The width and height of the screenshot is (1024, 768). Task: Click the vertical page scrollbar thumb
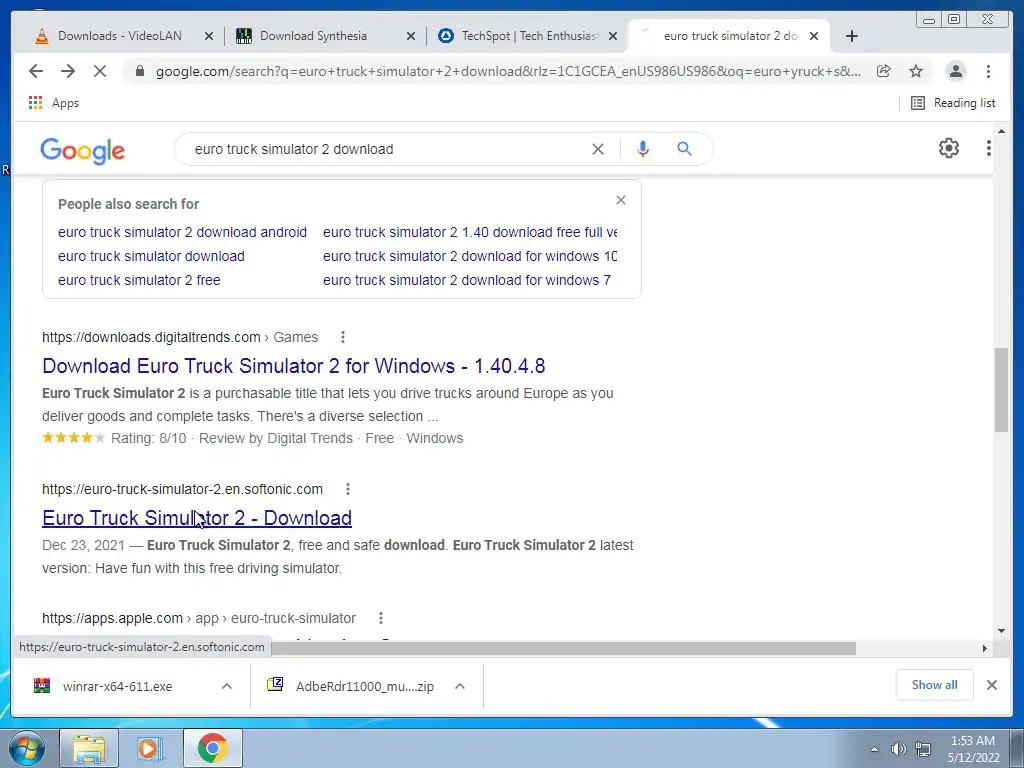(x=1002, y=390)
